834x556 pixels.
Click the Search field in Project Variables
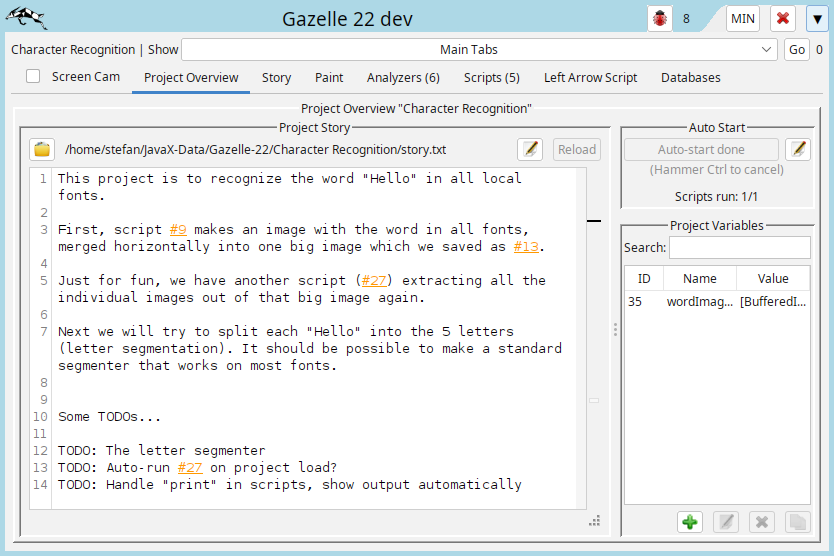(x=739, y=247)
